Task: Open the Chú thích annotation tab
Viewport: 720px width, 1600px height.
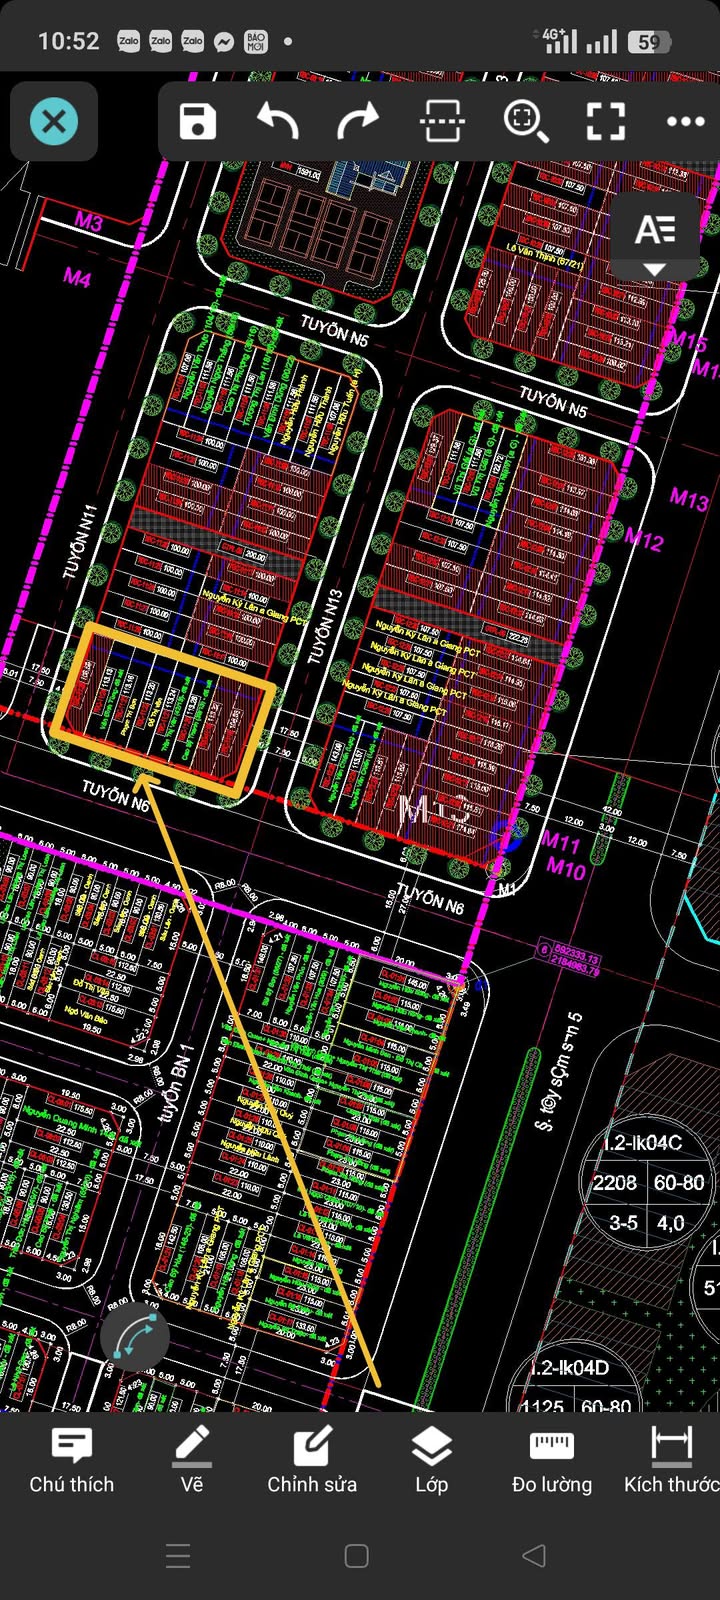Action: pos(72,1461)
